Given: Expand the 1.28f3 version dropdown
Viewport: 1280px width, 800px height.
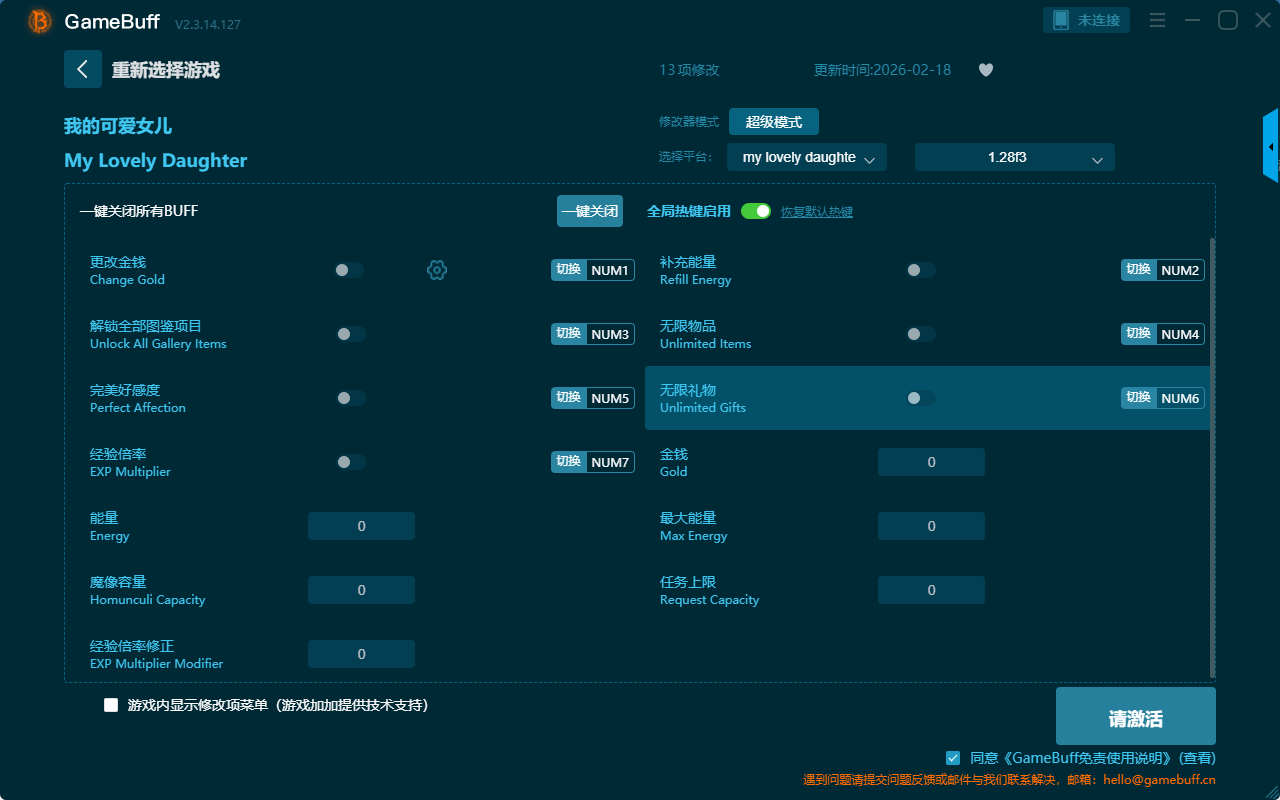Looking at the screenshot, I should point(1014,158).
